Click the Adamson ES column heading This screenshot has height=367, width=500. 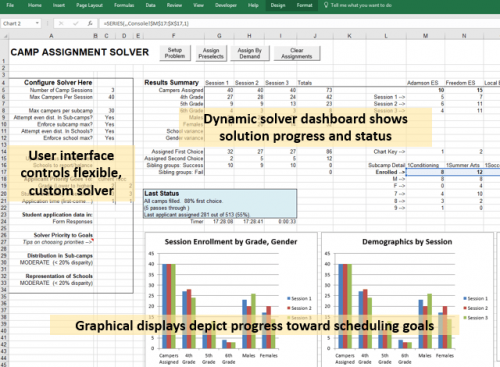tap(422, 83)
